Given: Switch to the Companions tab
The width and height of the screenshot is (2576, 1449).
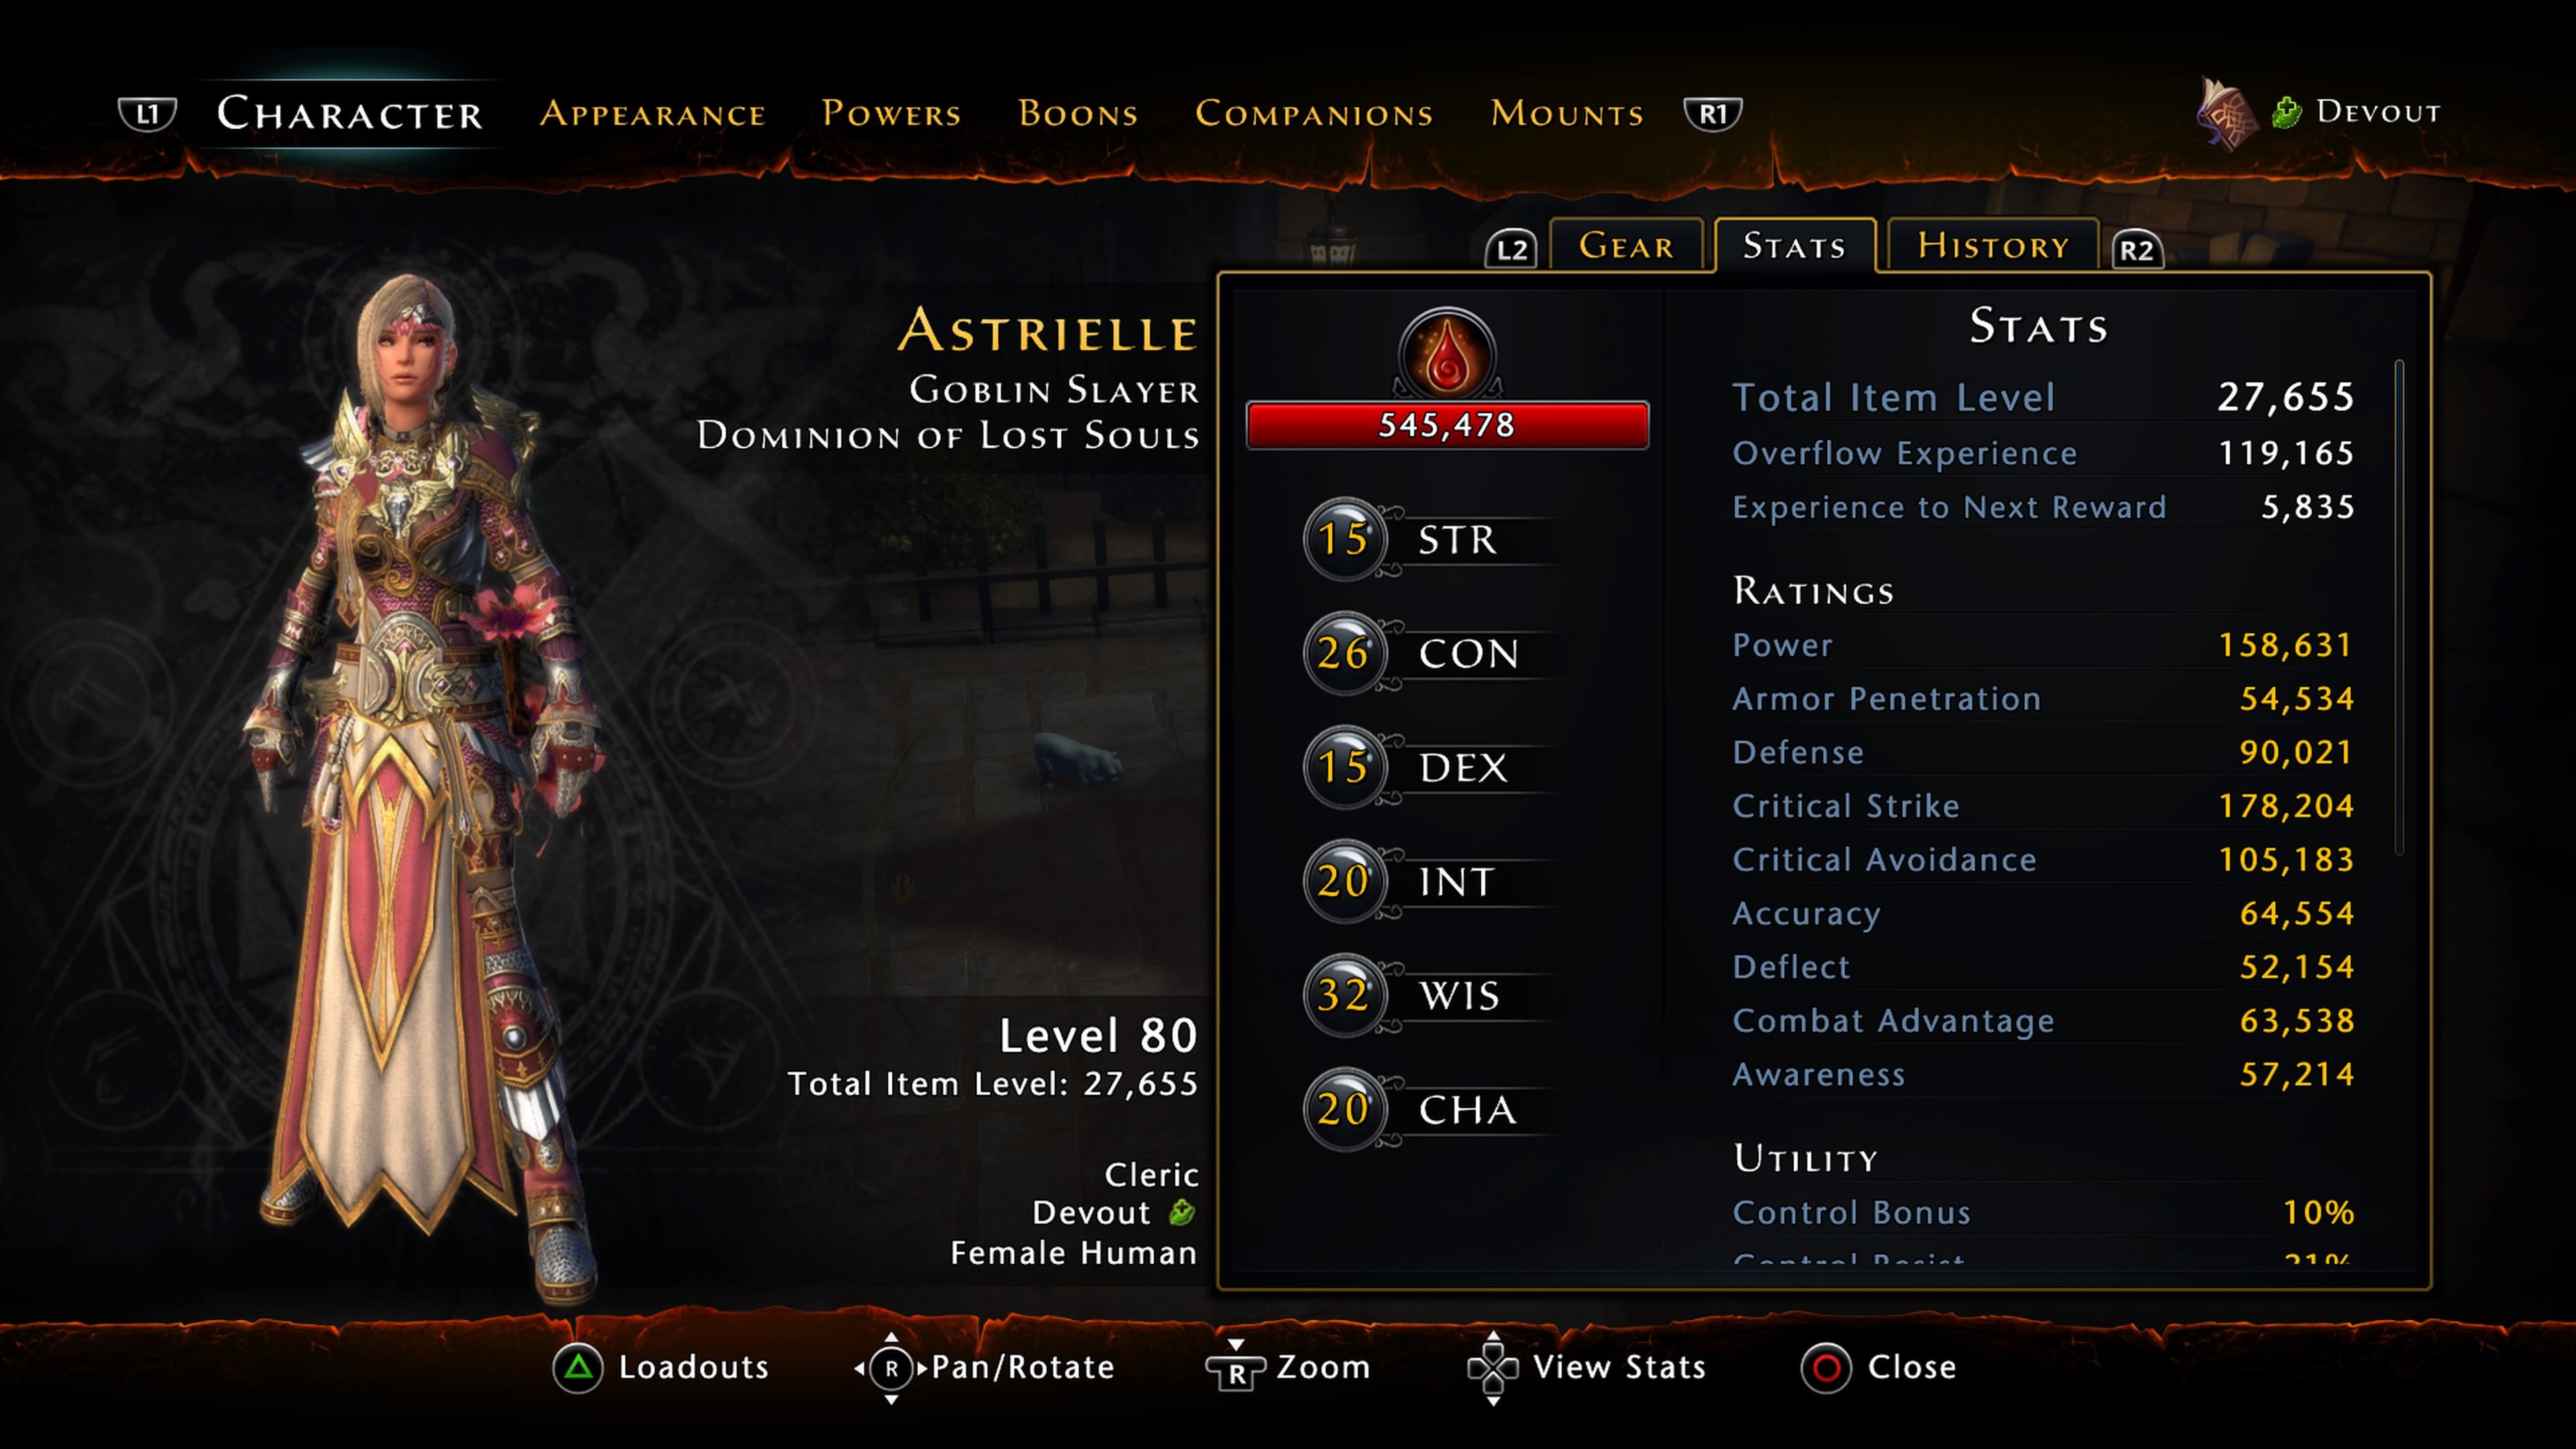Looking at the screenshot, I should click(1314, 113).
